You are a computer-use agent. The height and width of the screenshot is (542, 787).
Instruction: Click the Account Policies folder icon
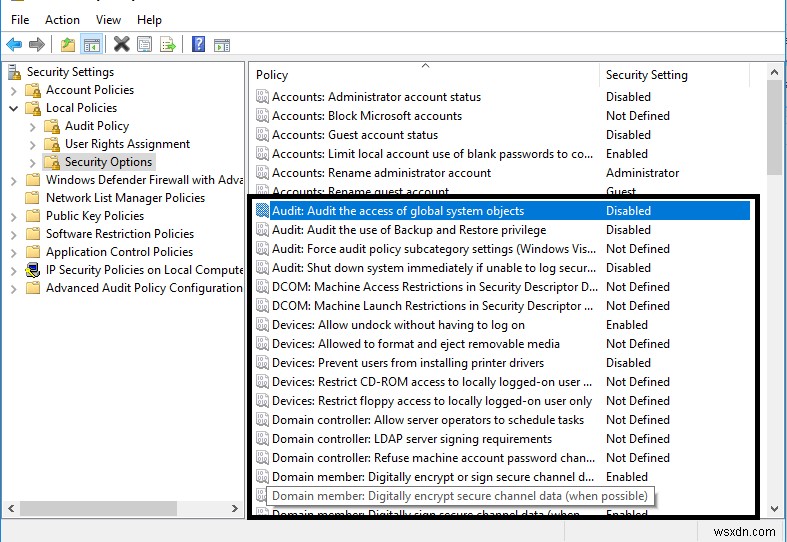click(33, 90)
